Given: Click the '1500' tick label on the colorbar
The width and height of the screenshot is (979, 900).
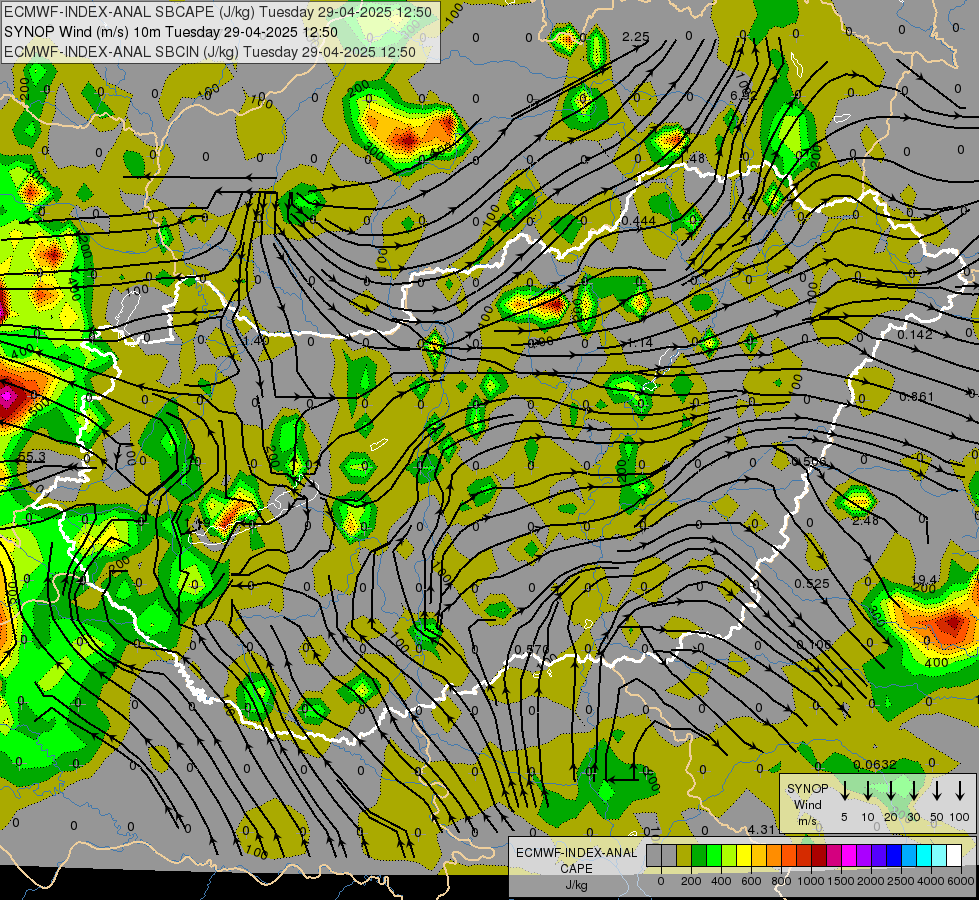Looking at the screenshot, I should pos(840,881).
